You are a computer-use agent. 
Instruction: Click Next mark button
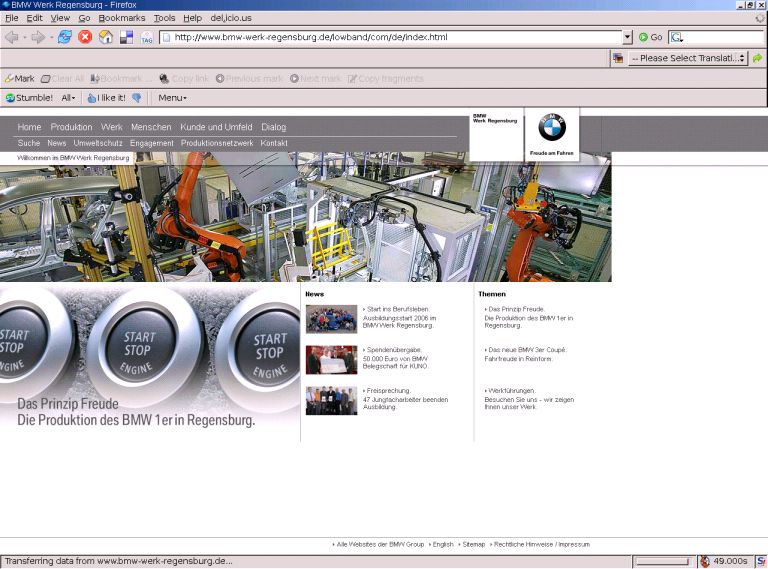[x=316, y=79]
